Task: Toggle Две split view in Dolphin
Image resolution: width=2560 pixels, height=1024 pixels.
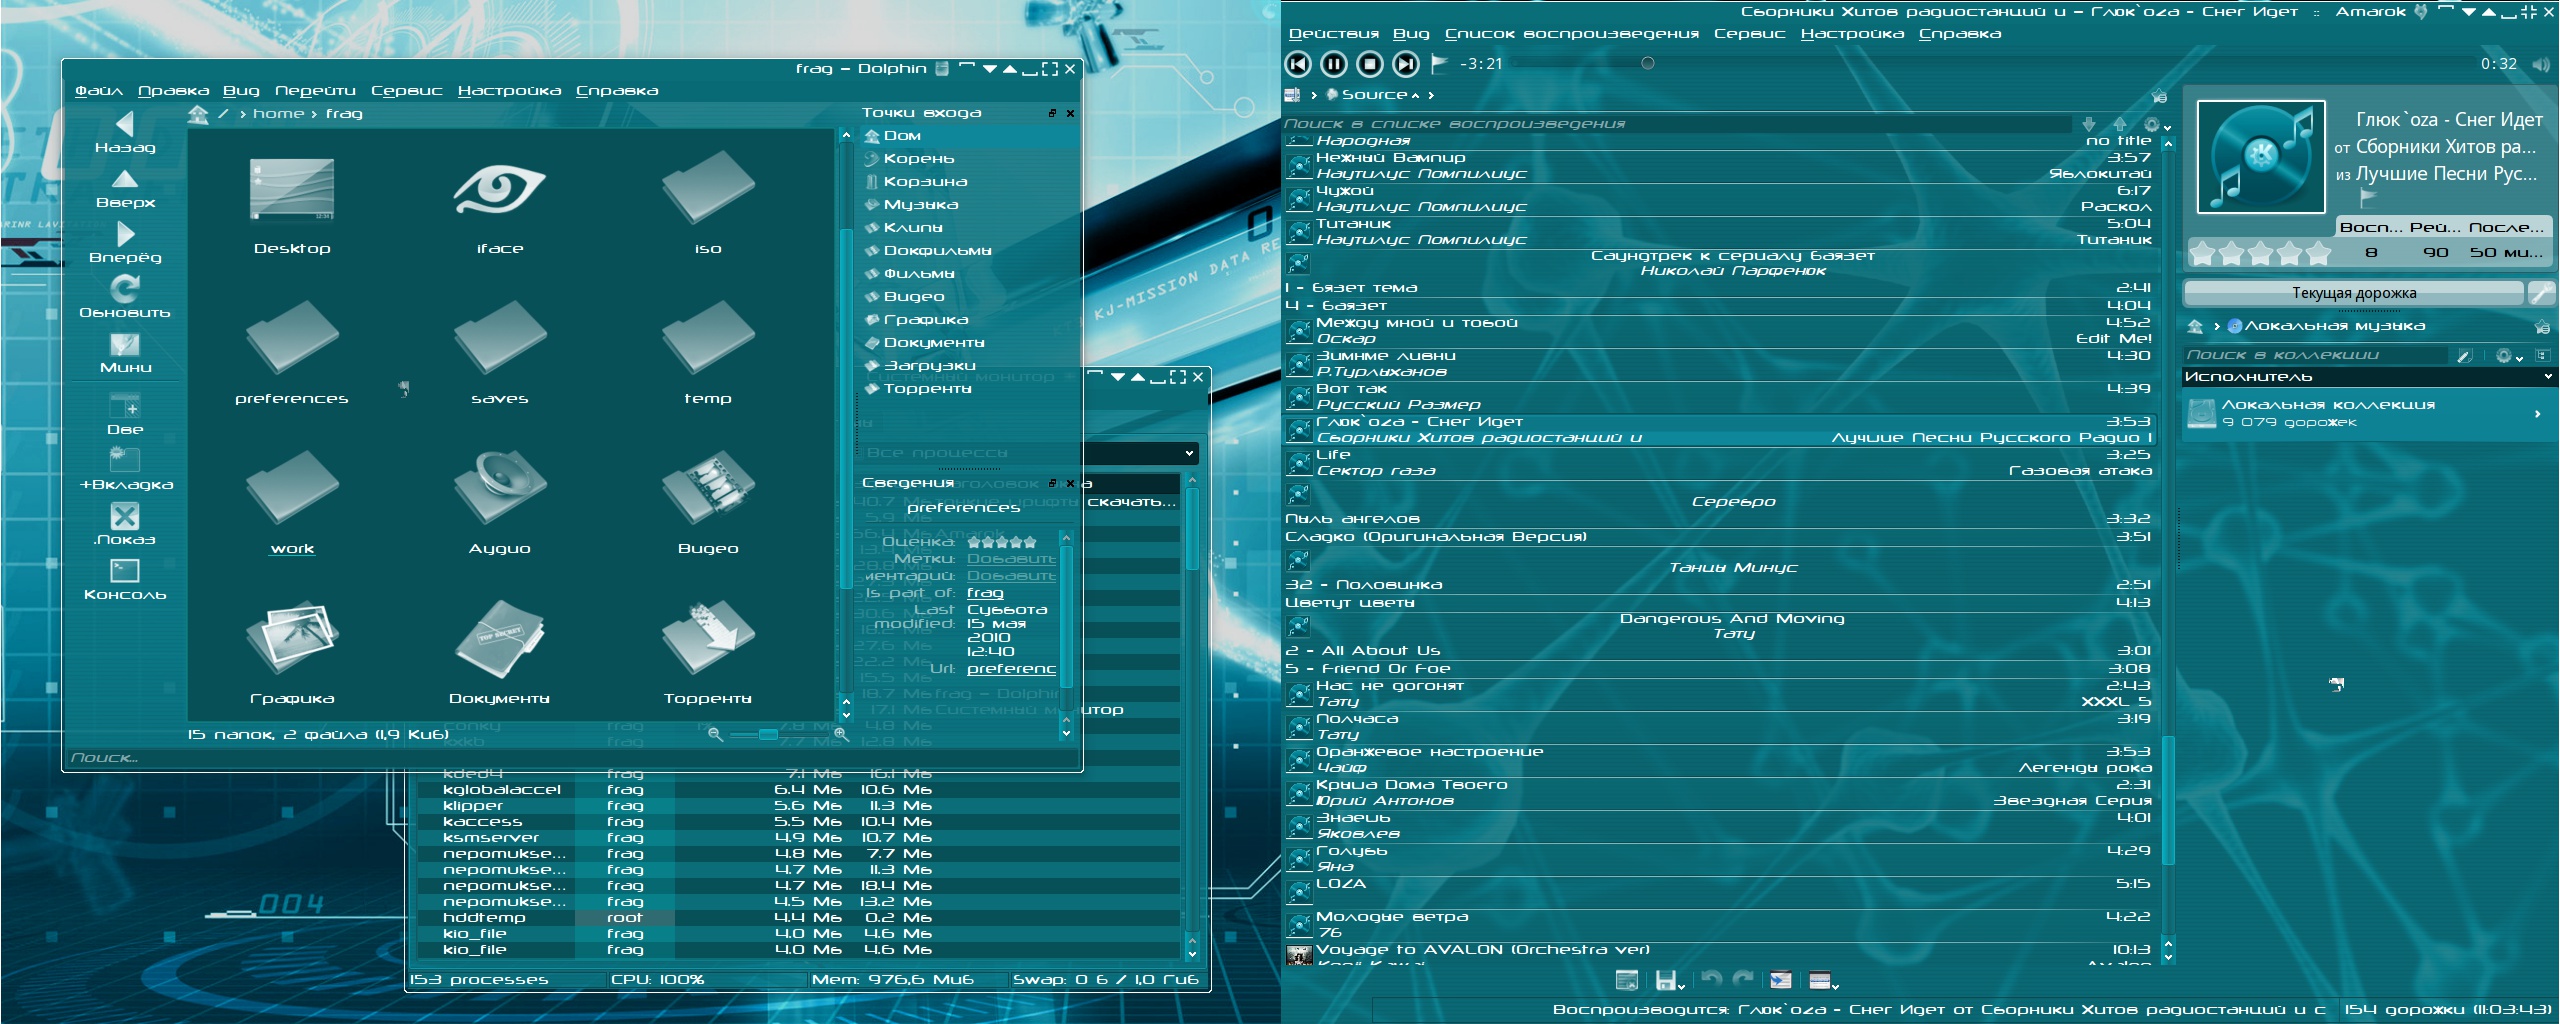Action: [x=125, y=416]
